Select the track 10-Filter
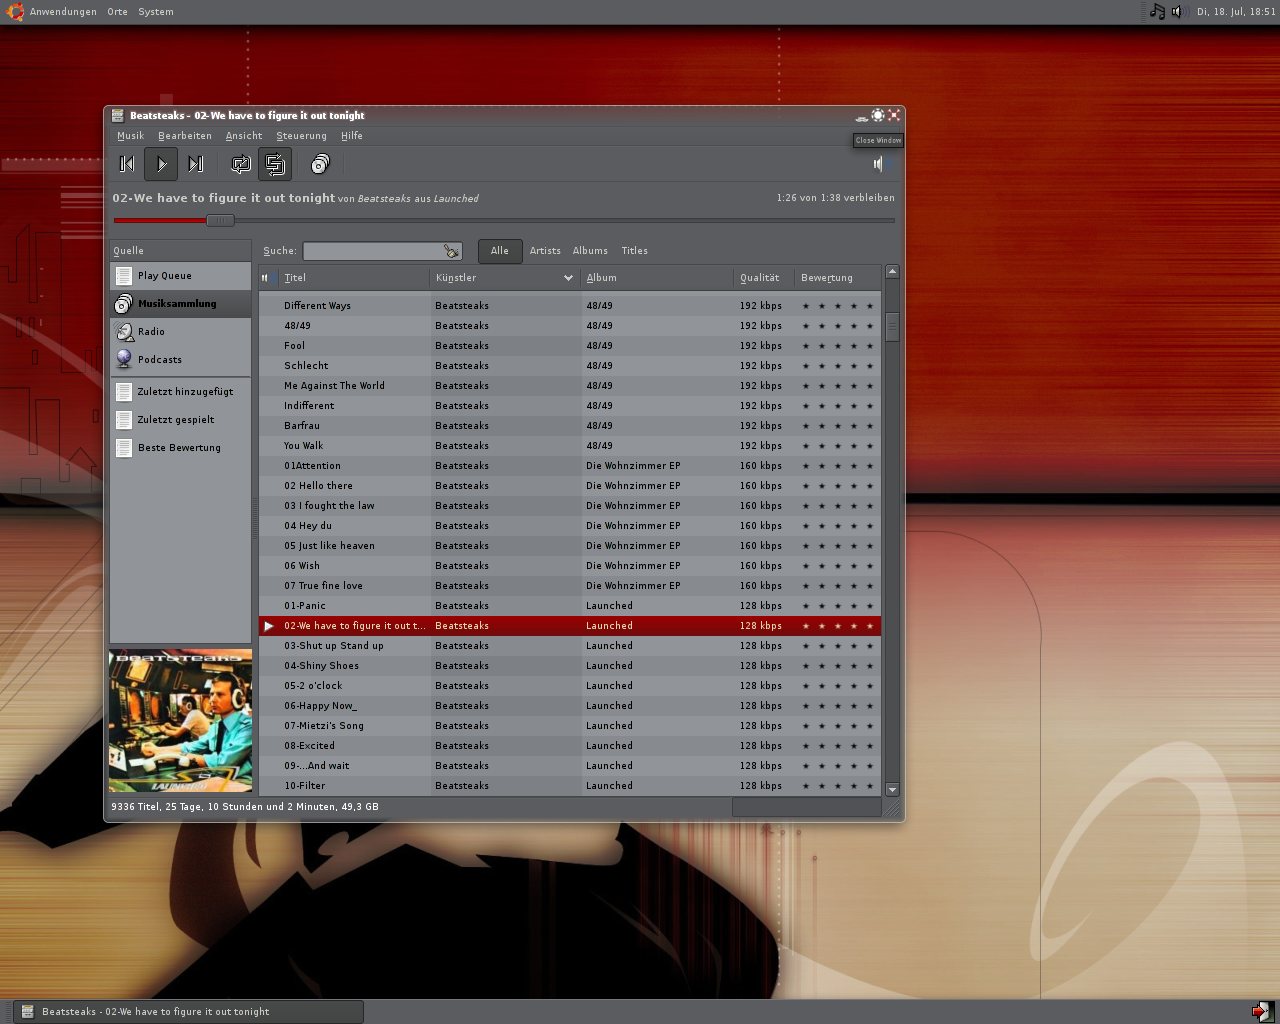Screen dimensions: 1280x1024 click(x=570, y=786)
